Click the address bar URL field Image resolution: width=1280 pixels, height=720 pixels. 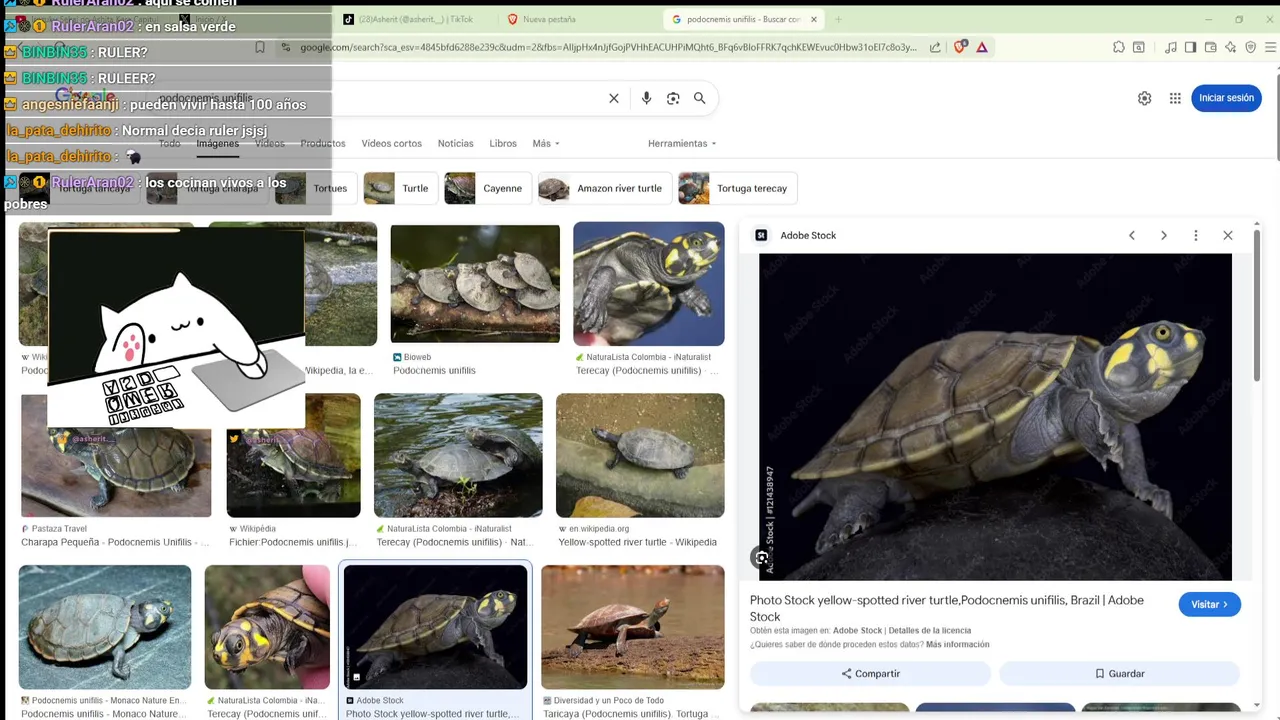point(608,47)
